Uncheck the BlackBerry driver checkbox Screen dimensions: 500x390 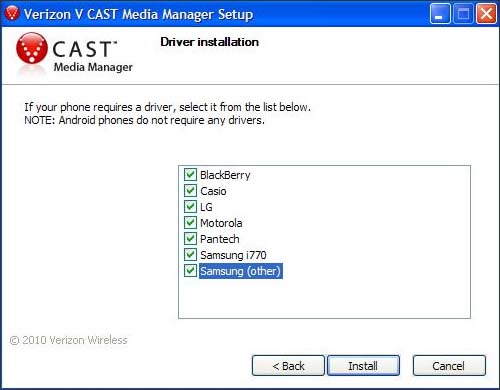click(x=190, y=174)
